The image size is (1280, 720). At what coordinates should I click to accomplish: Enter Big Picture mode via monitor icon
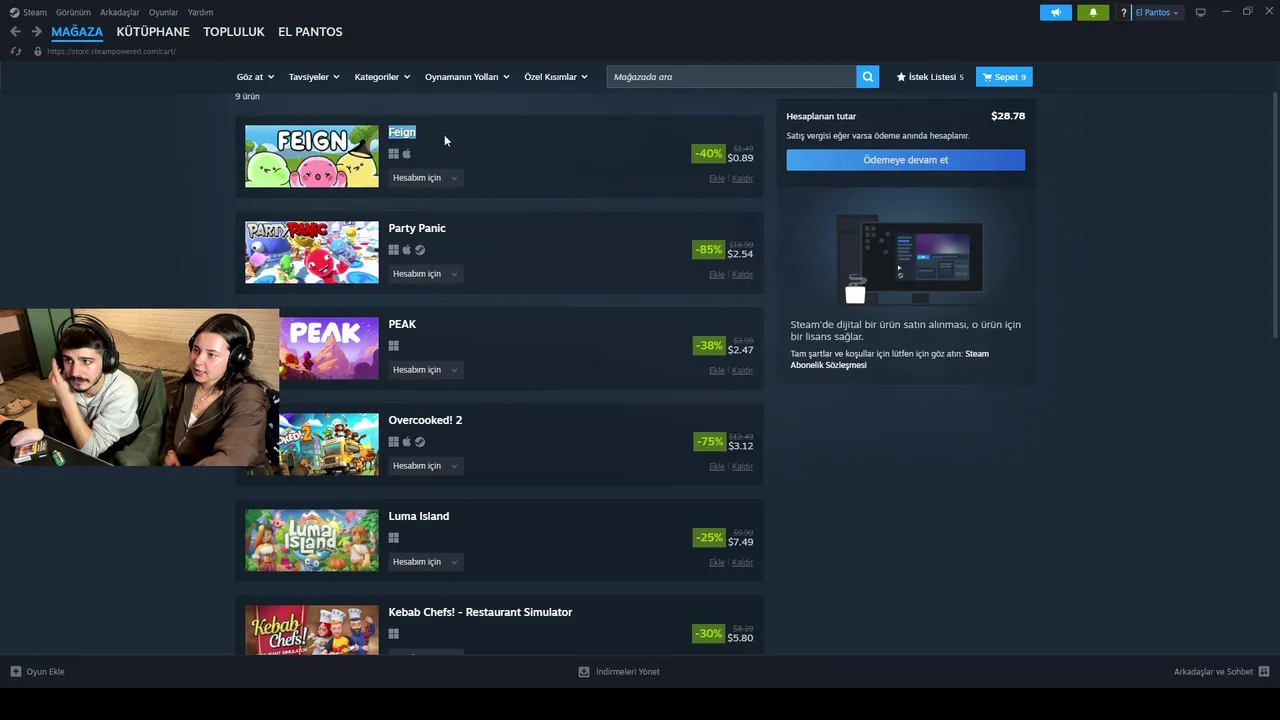point(1201,12)
